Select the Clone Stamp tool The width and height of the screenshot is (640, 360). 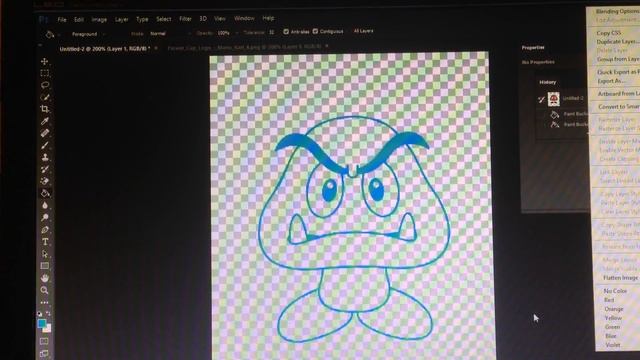(44, 157)
